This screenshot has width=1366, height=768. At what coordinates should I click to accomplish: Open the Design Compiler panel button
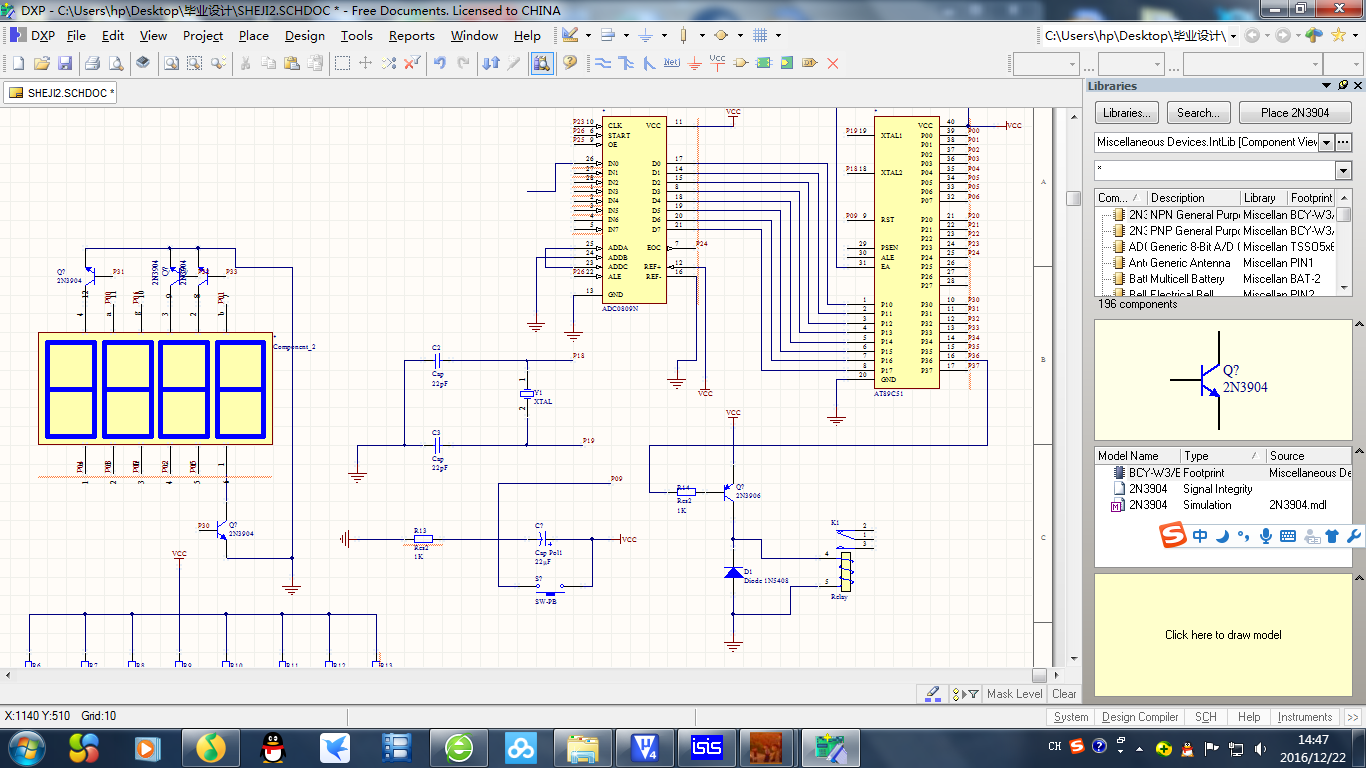click(x=1140, y=717)
